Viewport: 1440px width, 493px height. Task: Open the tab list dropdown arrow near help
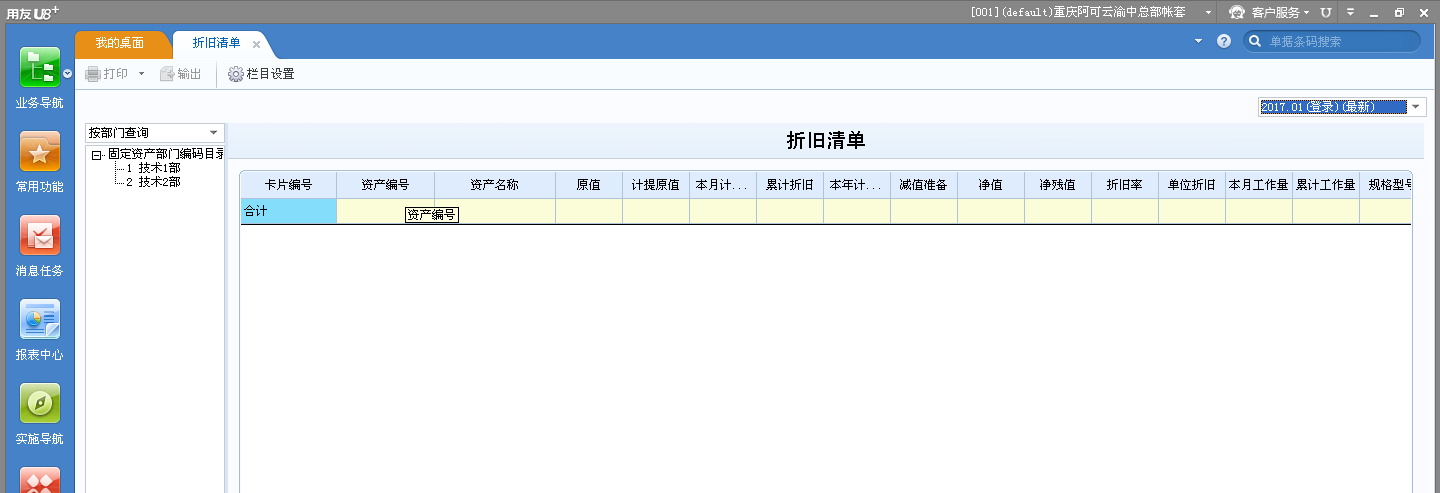point(1199,41)
